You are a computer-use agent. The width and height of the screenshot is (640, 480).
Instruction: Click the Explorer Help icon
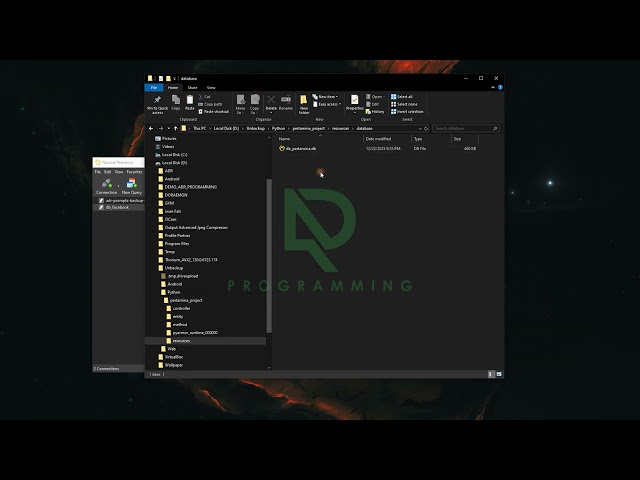500,87
